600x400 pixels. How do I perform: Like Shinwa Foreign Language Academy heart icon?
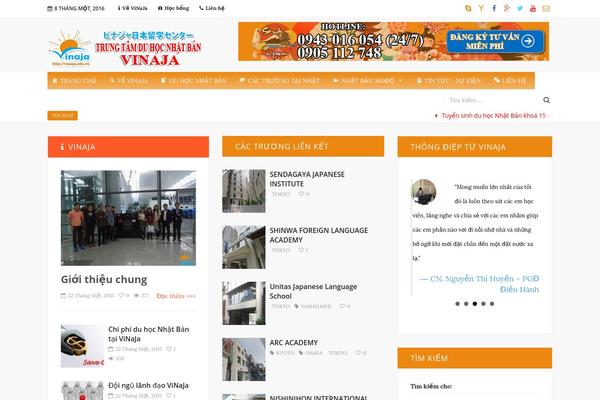pos(301,250)
